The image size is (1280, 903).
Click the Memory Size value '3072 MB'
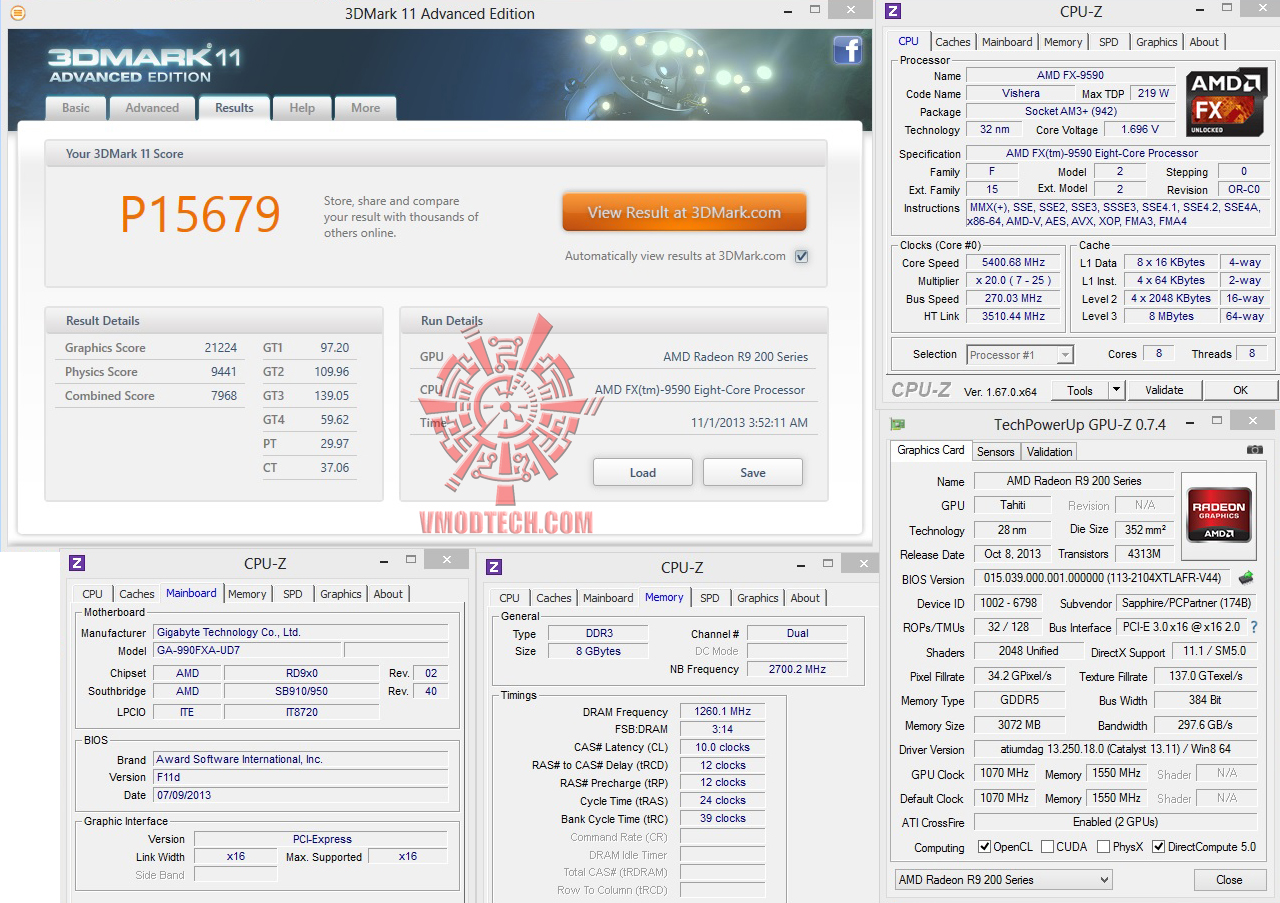point(1019,725)
